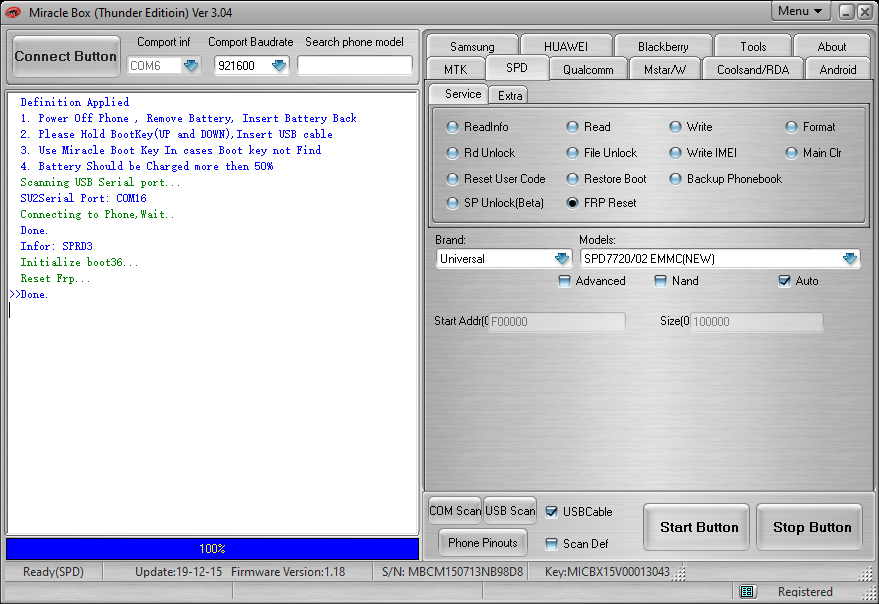Open the Extra sub-tab

tap(510, 95)
